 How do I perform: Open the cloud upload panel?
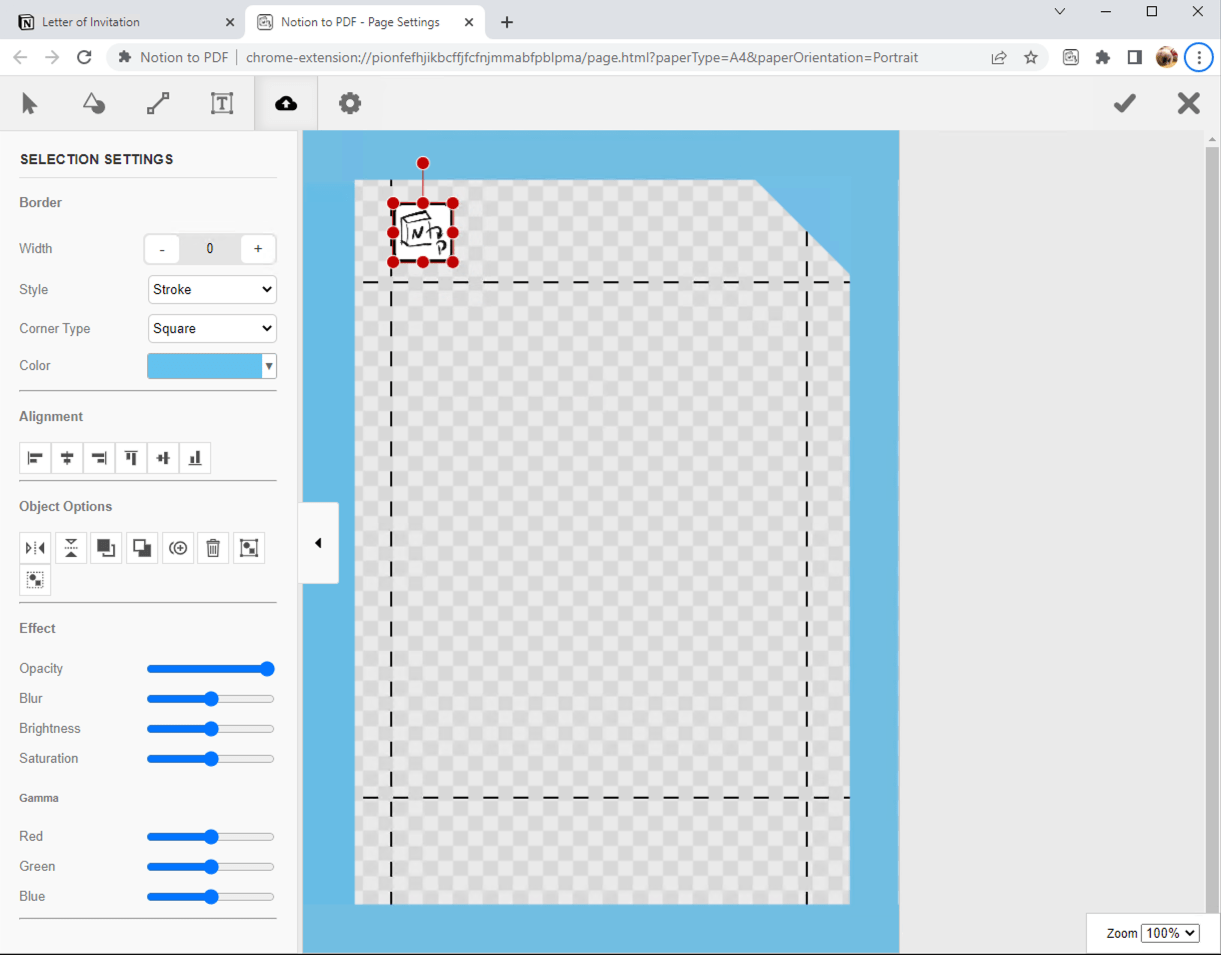(285, 103)
